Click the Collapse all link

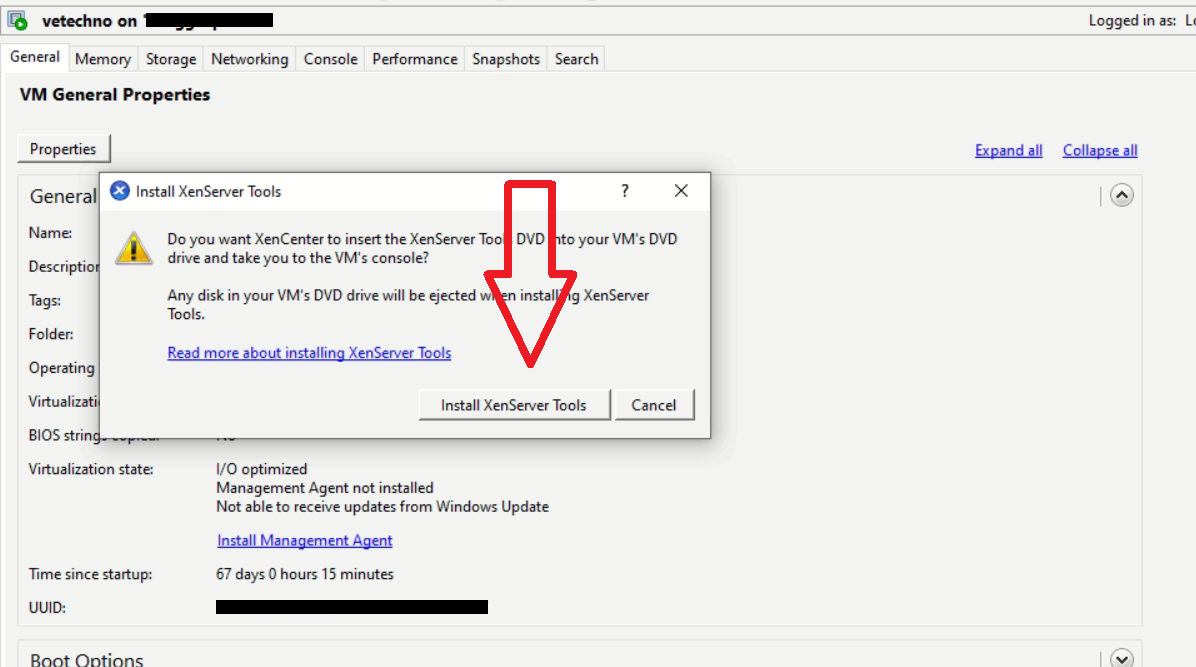(1099, 150)
